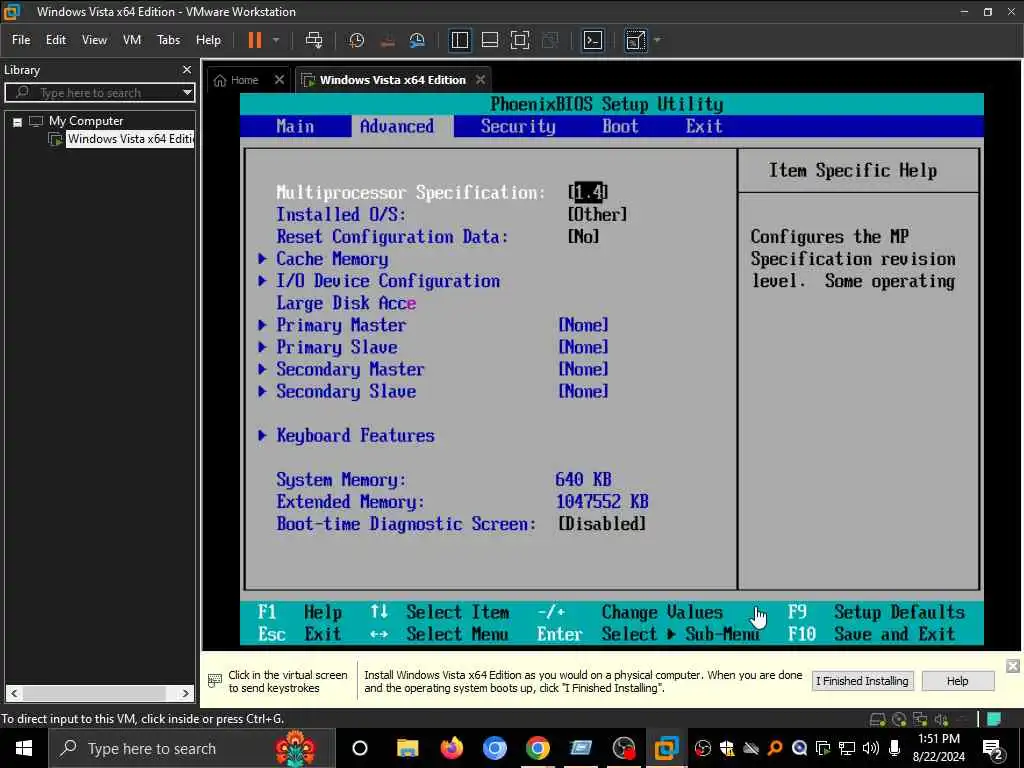Close the install hint bar
The image size is (1024, 768).
point(1013,666)
